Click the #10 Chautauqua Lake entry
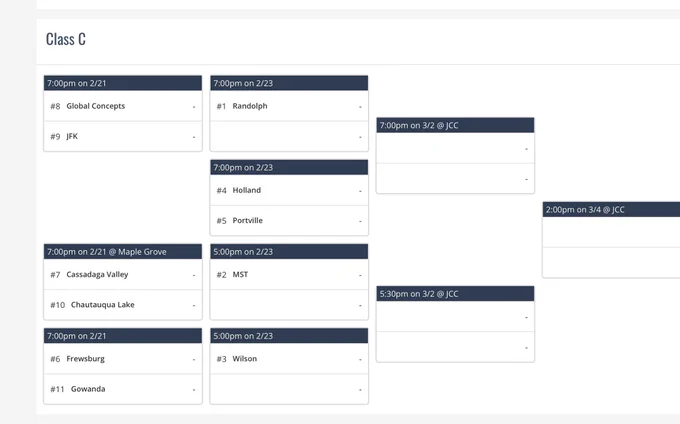Screen dimensions: 680x424 tap(123, 305)
